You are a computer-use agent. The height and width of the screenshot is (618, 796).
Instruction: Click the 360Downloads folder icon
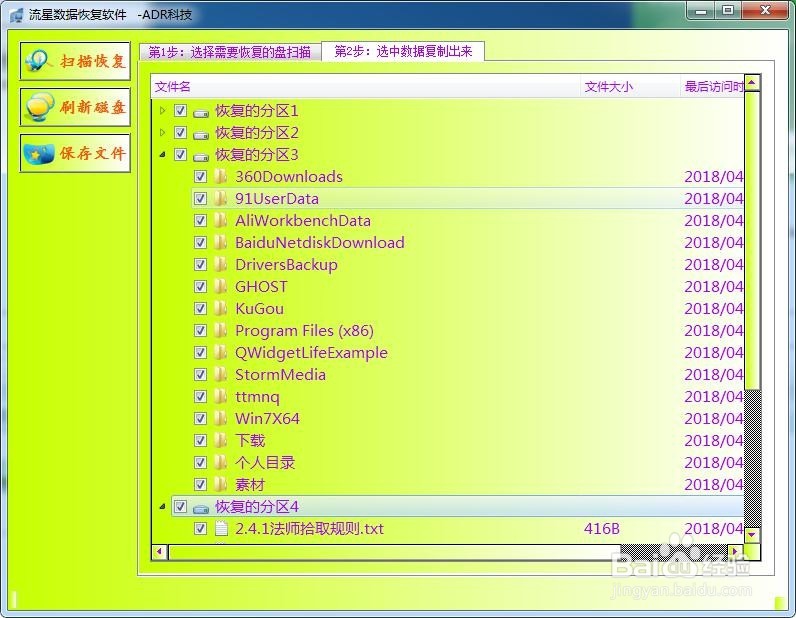pos(220,176)
